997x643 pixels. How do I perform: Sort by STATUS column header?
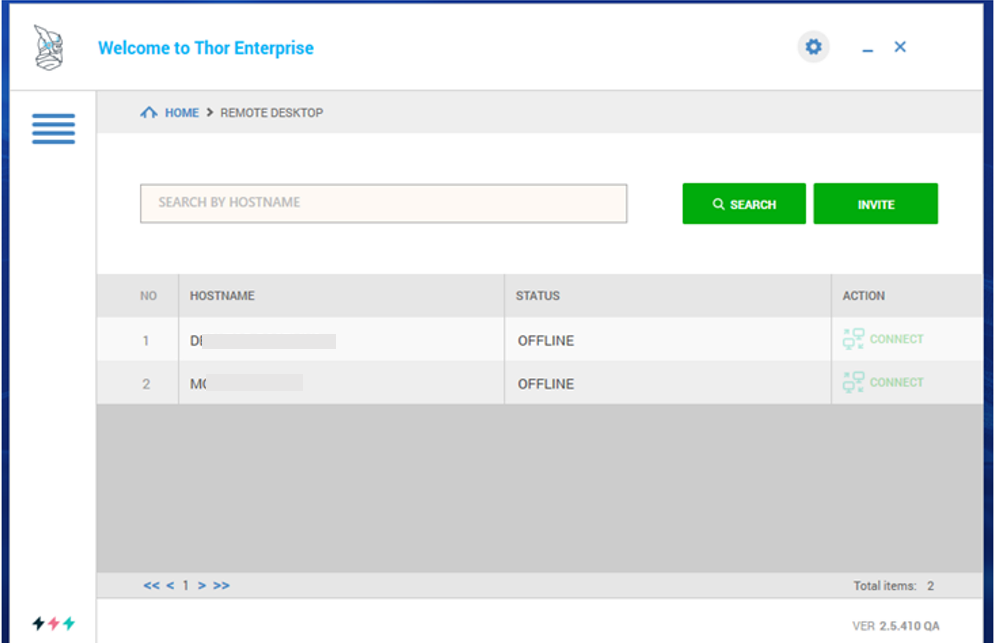tap(537, 296)
